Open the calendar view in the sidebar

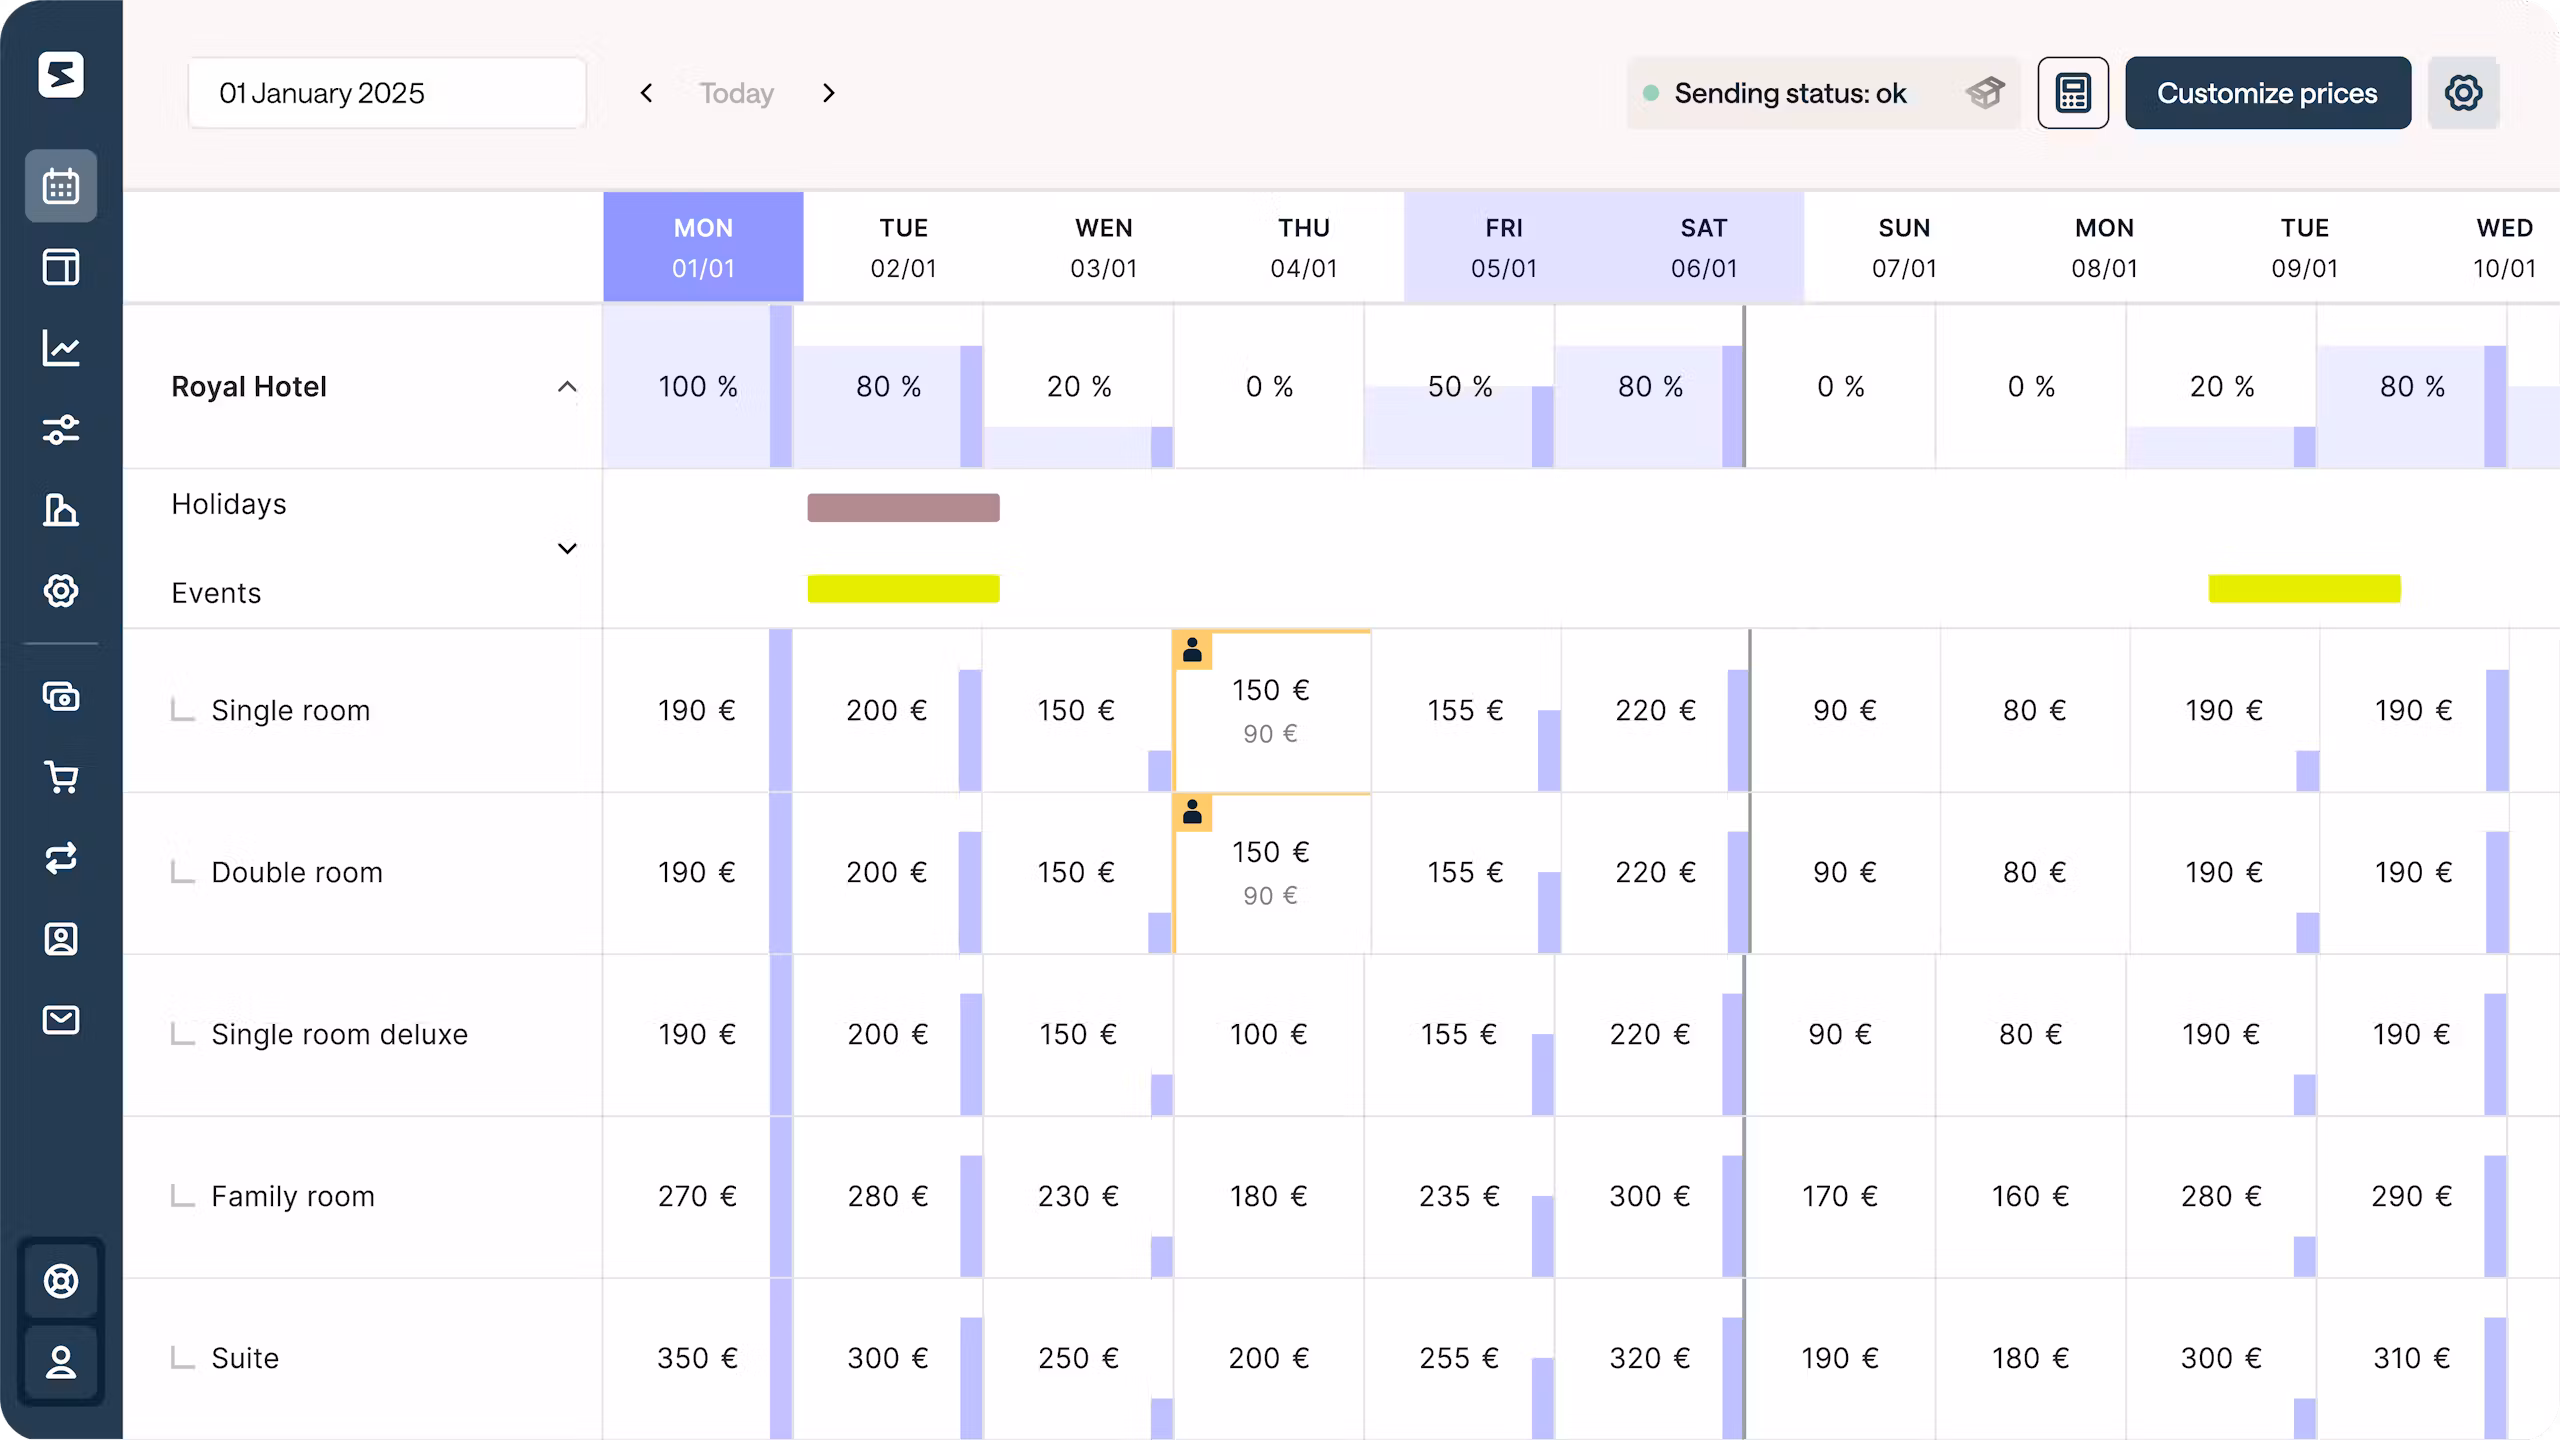[61, 186]
